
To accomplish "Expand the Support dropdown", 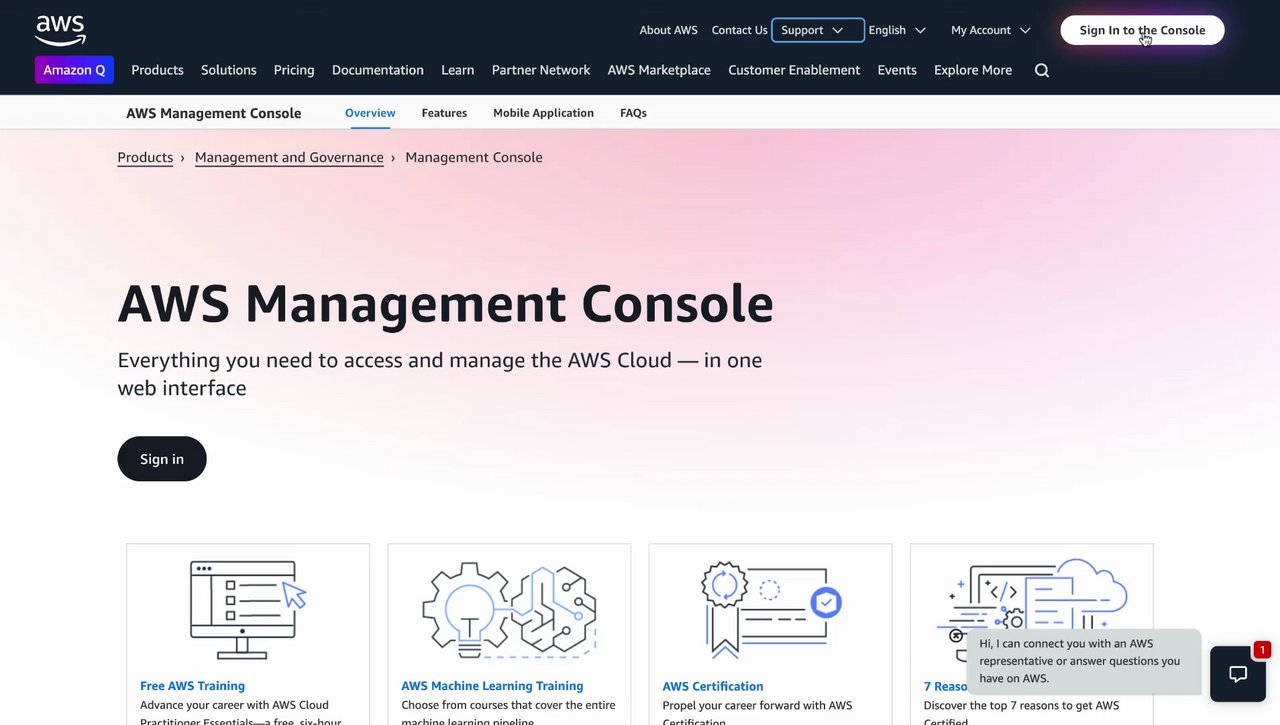I will 818,30.
